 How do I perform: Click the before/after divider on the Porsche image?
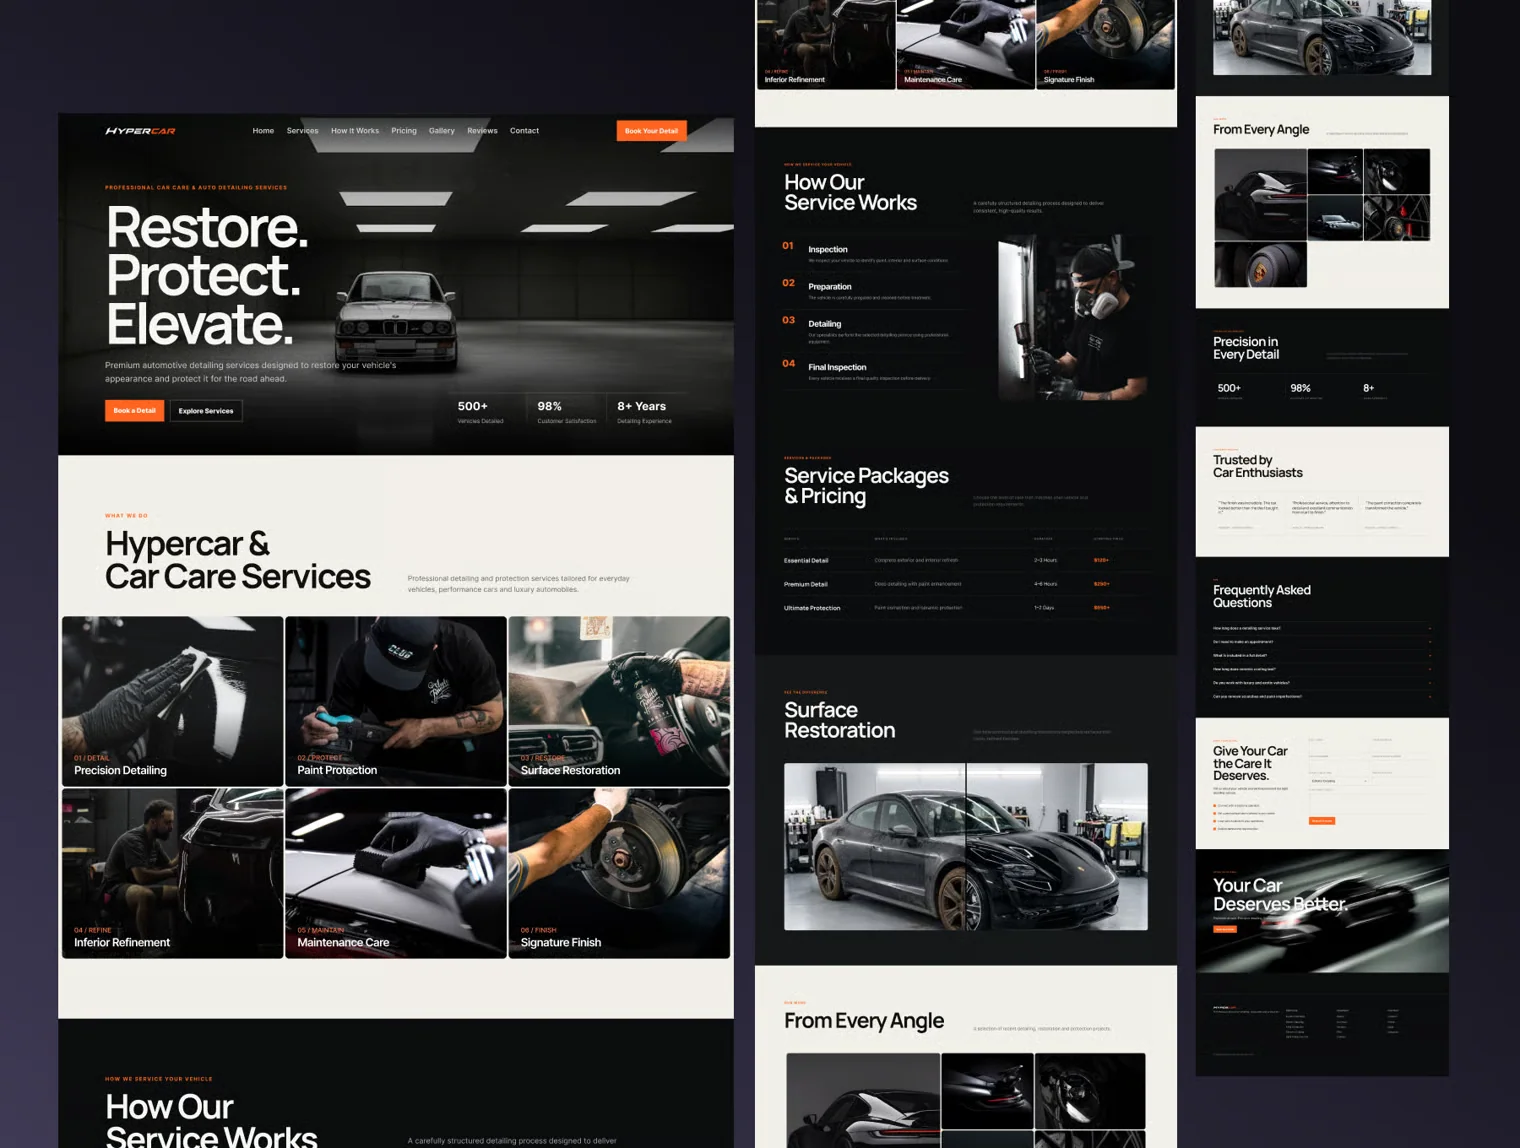tap(966, 846)
